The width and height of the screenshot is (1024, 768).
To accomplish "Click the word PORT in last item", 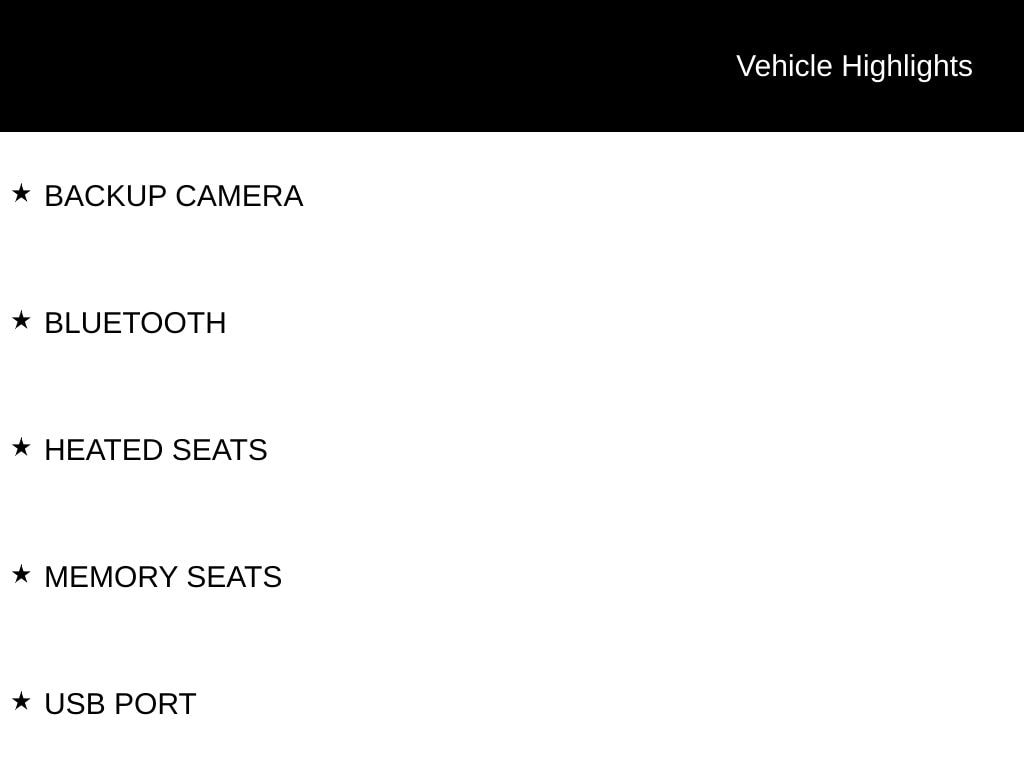I will [x=157, y=704].
